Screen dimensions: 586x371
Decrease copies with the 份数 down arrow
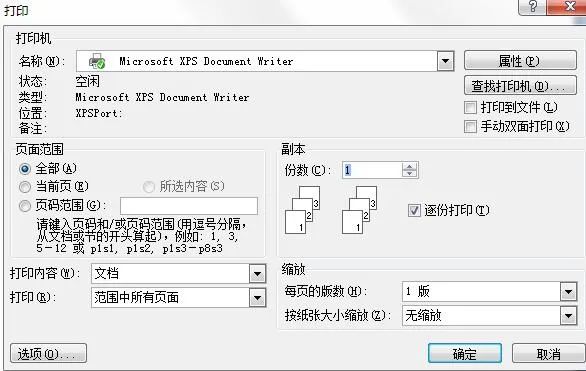[410, 174]
